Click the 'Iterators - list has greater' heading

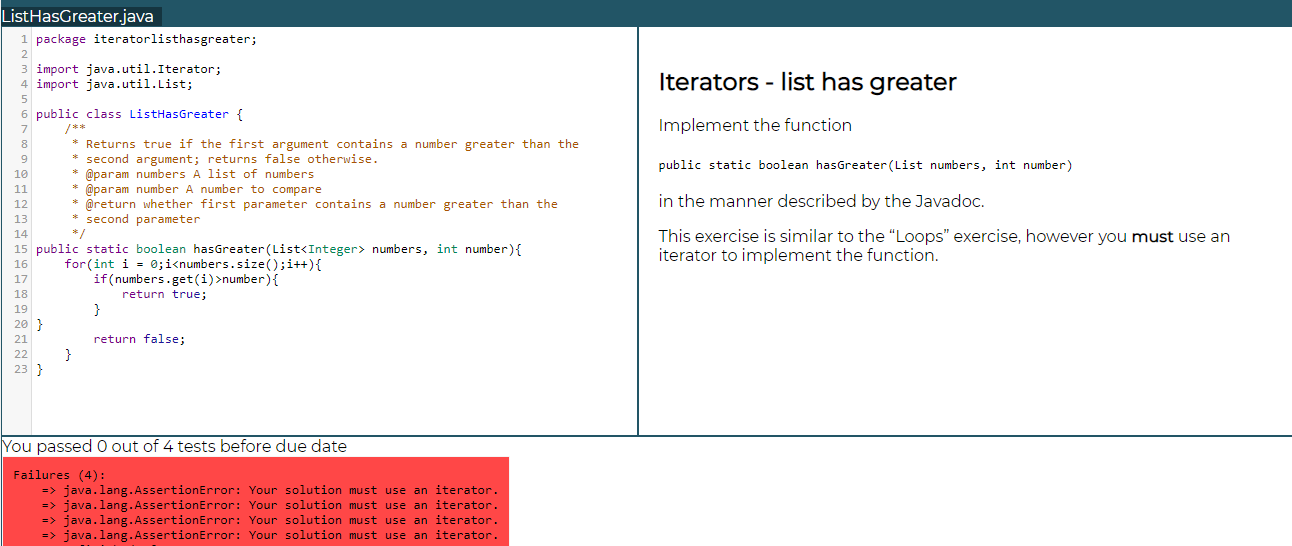[x=808, y=82]
